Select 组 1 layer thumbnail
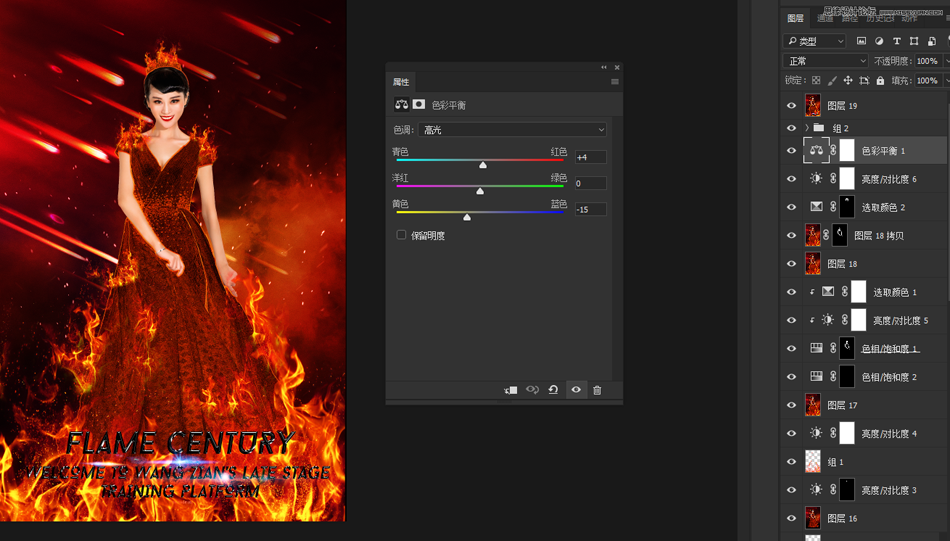The width and height of the screenshot is (950, 541). 812,461
